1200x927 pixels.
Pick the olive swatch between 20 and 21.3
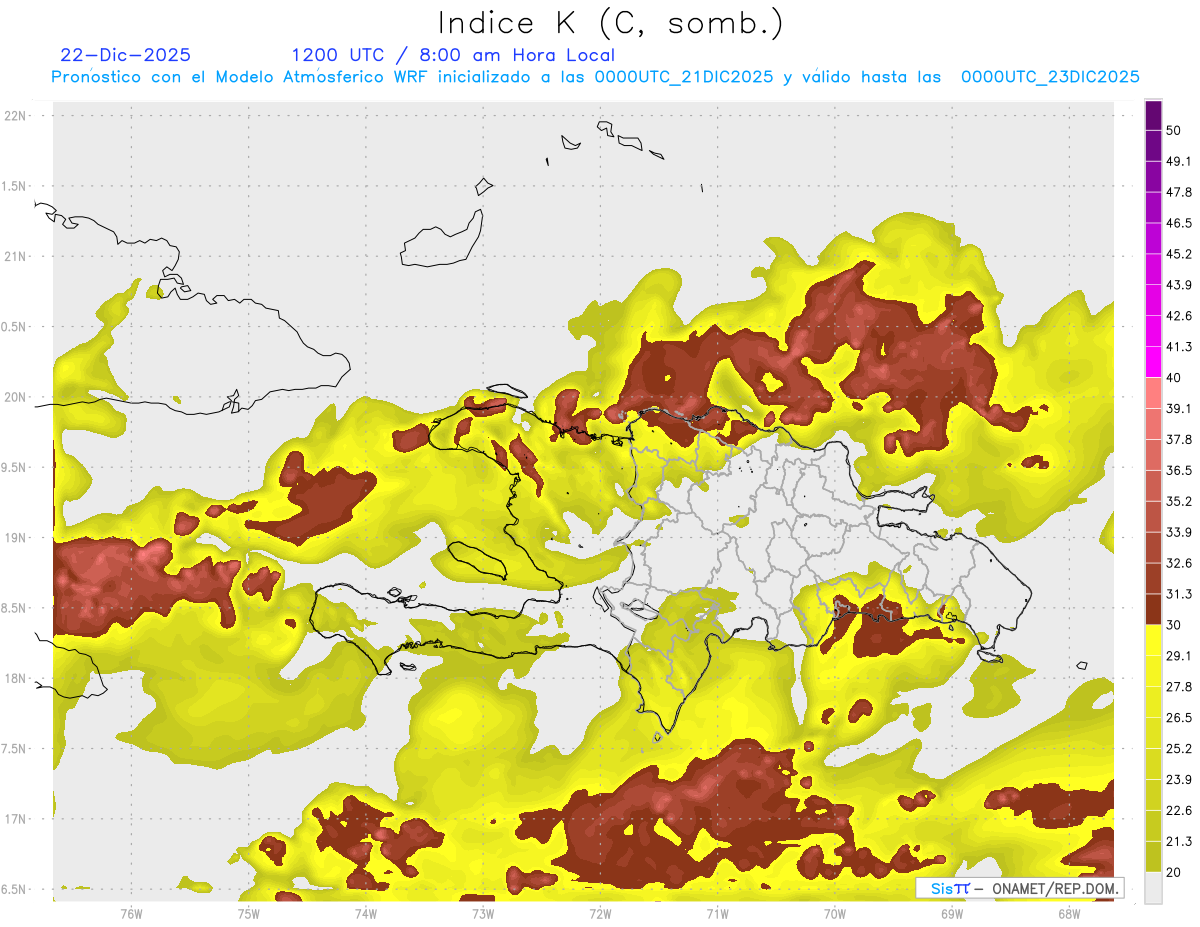click(1153, 857)
